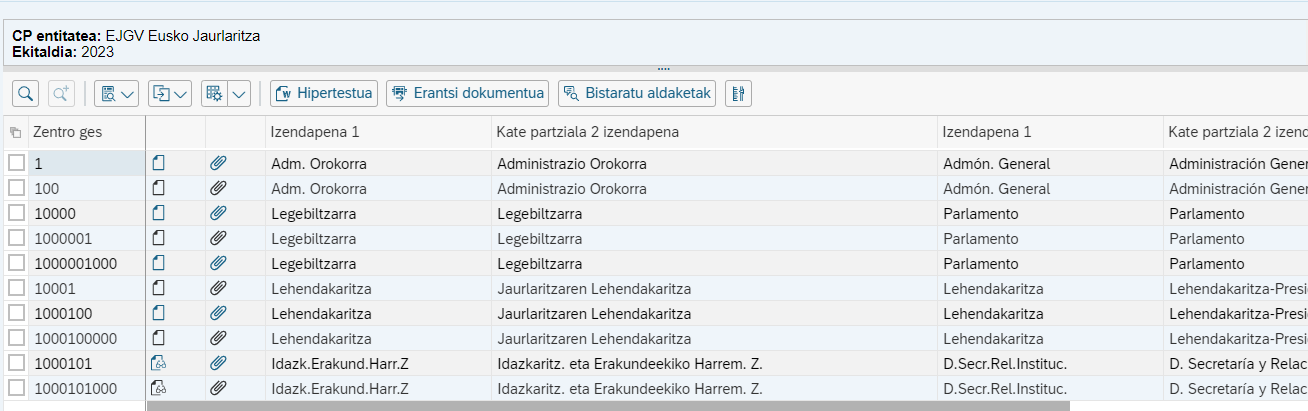Image resolution: width=1308 pixels, height=411 pixels.
Task: Click the paperclip attachment in row 1000100000
Action: coord(219,338)
